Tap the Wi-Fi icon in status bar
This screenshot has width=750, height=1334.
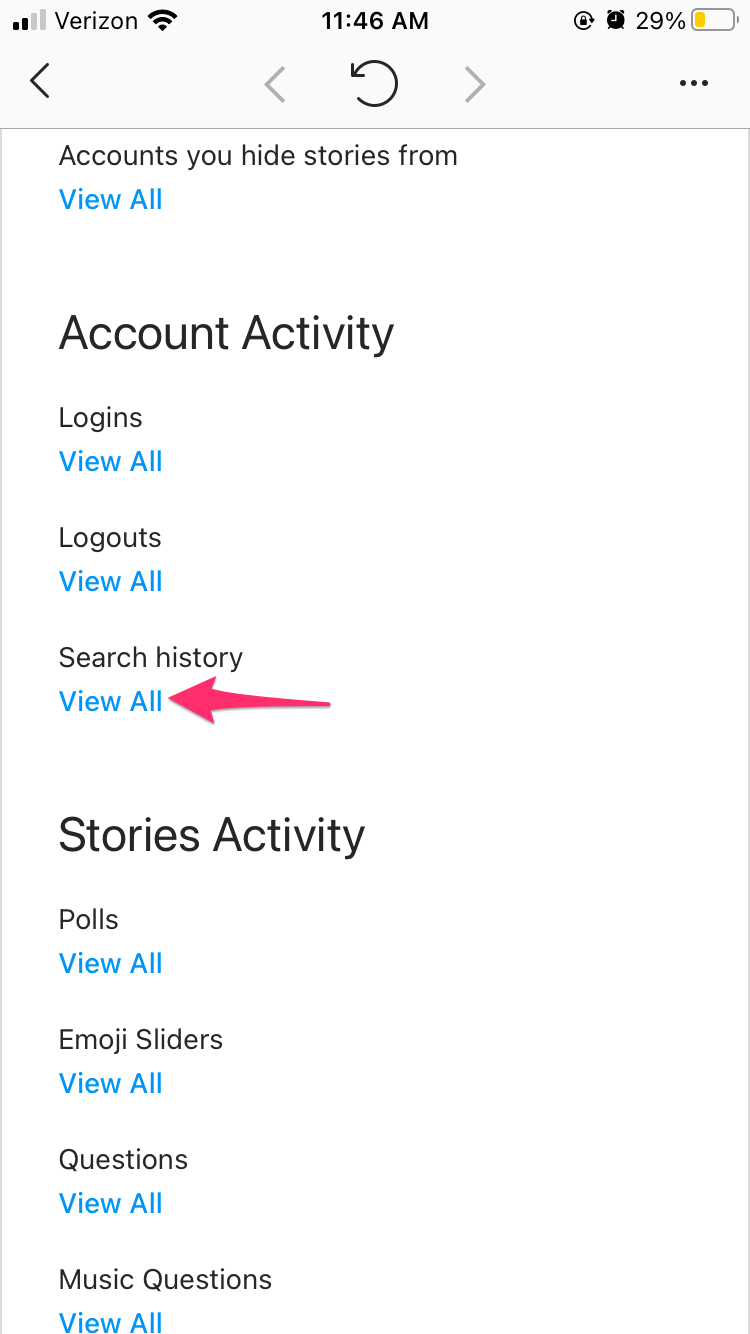[160, 20]
